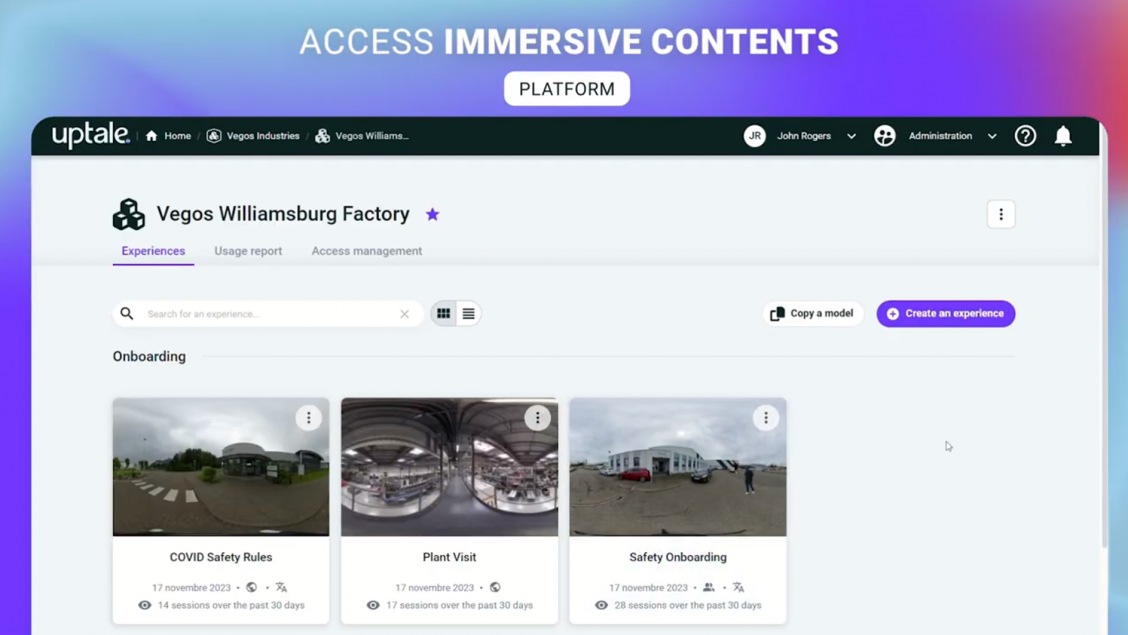The width and height of the screenshot is (1128, 635).
Task: Expand the John Rogers user dropdown
Action: pyautogui.click(x=851, y=136)
